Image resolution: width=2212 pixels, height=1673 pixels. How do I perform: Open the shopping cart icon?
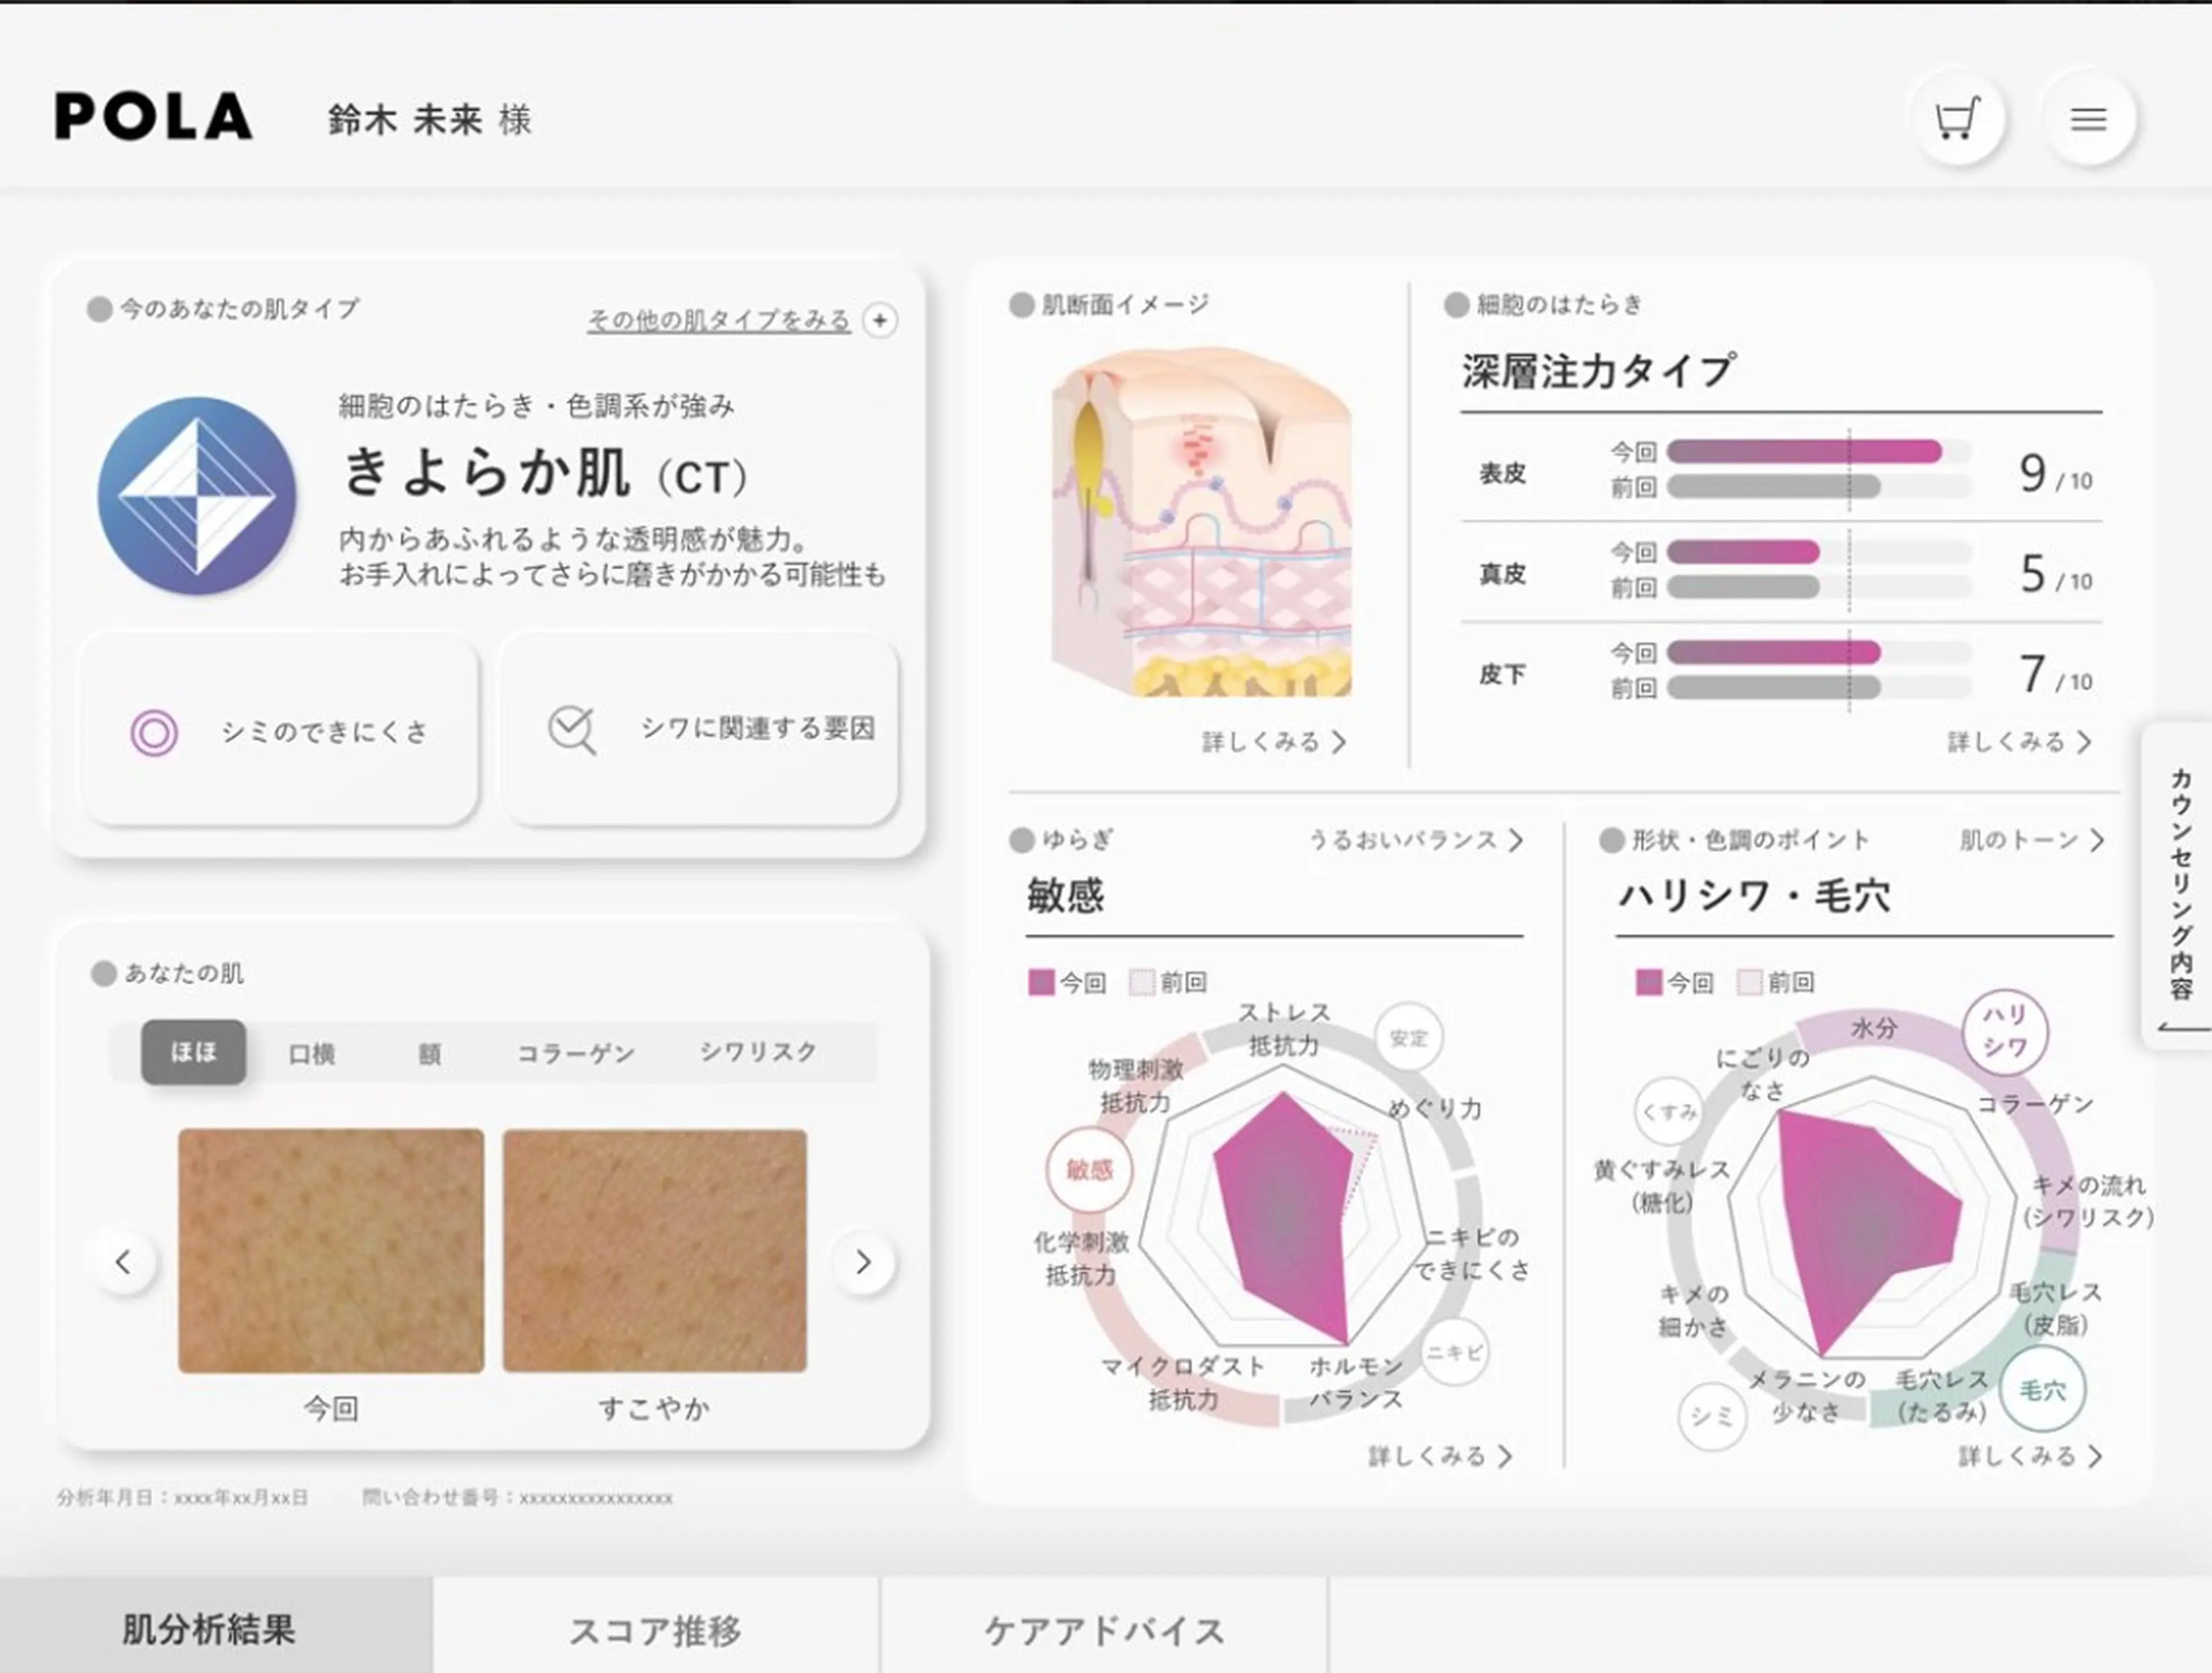click(1958, 118)
